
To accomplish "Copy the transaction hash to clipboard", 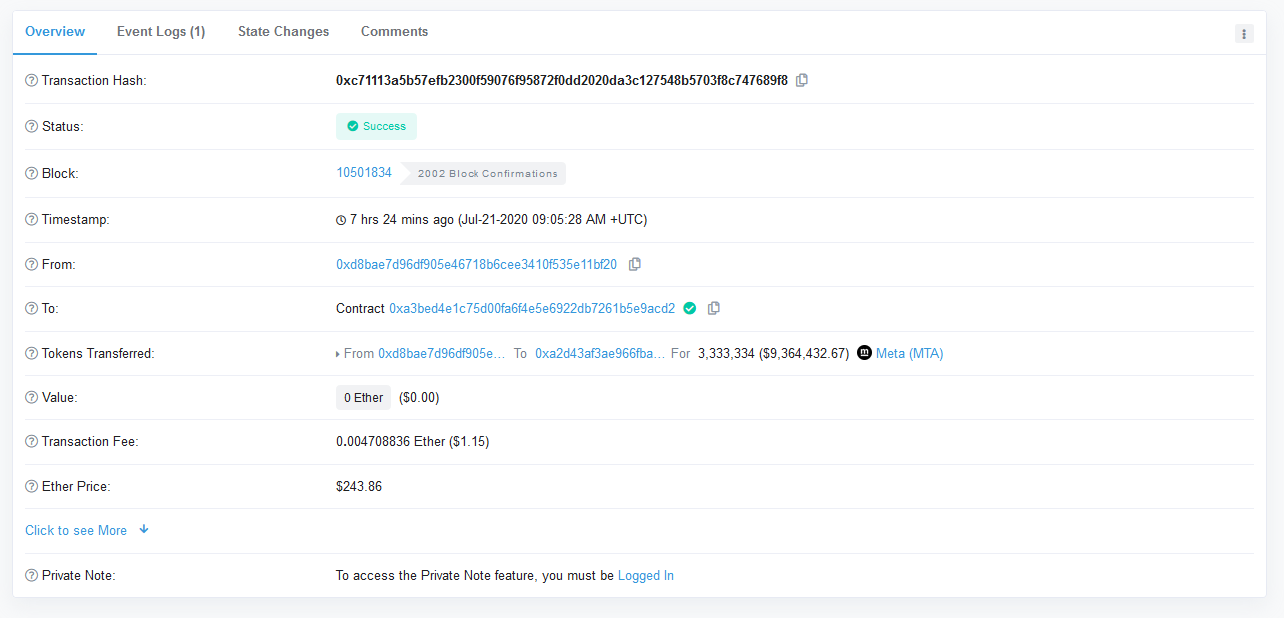I will point(802,80).
